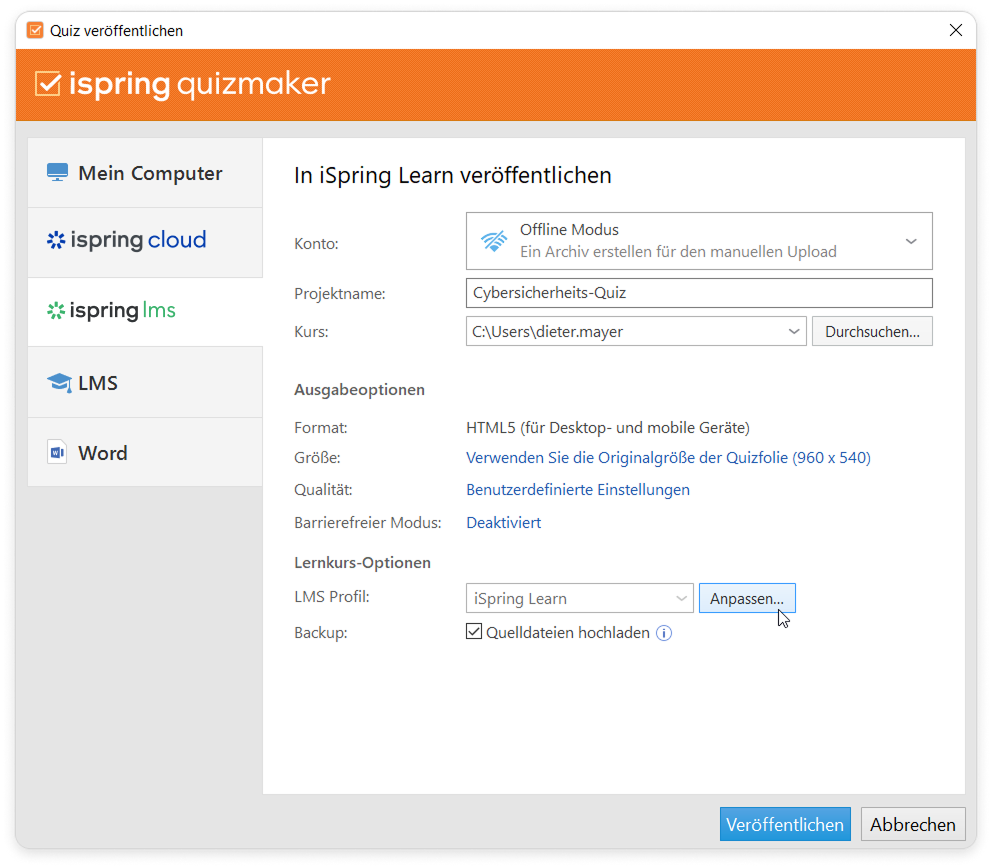Image resolution: width=992 pixels, height=868 pixels.
Task: Click the Word document icon
Action: 57,453
